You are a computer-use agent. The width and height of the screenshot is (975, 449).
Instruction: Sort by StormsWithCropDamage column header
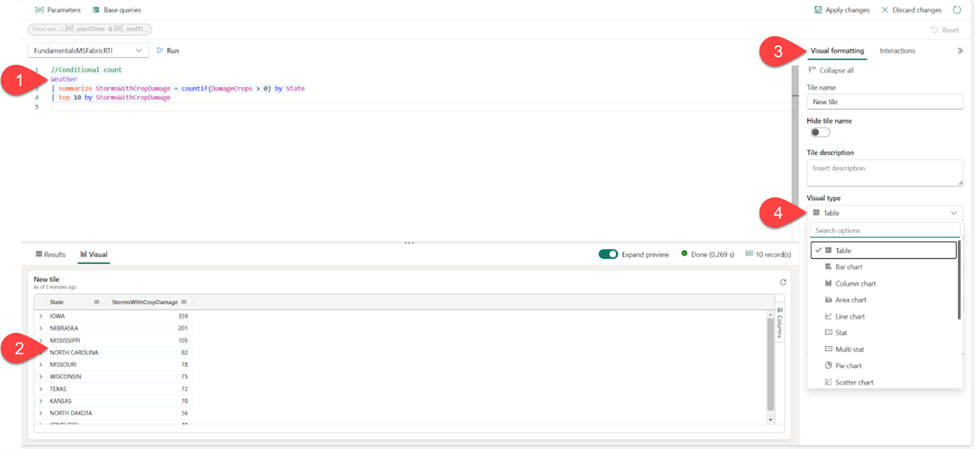pyautogui.click(x=144, y=302)
